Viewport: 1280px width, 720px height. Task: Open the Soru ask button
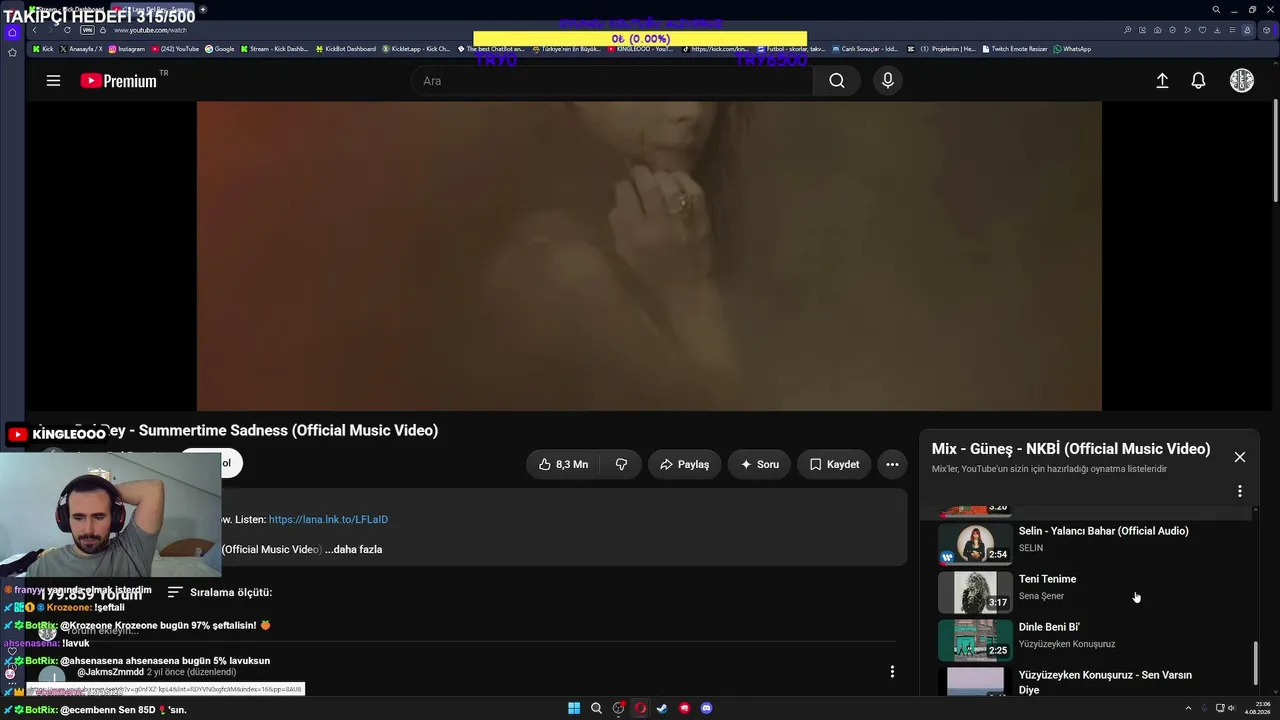click(x=759, y=464)
